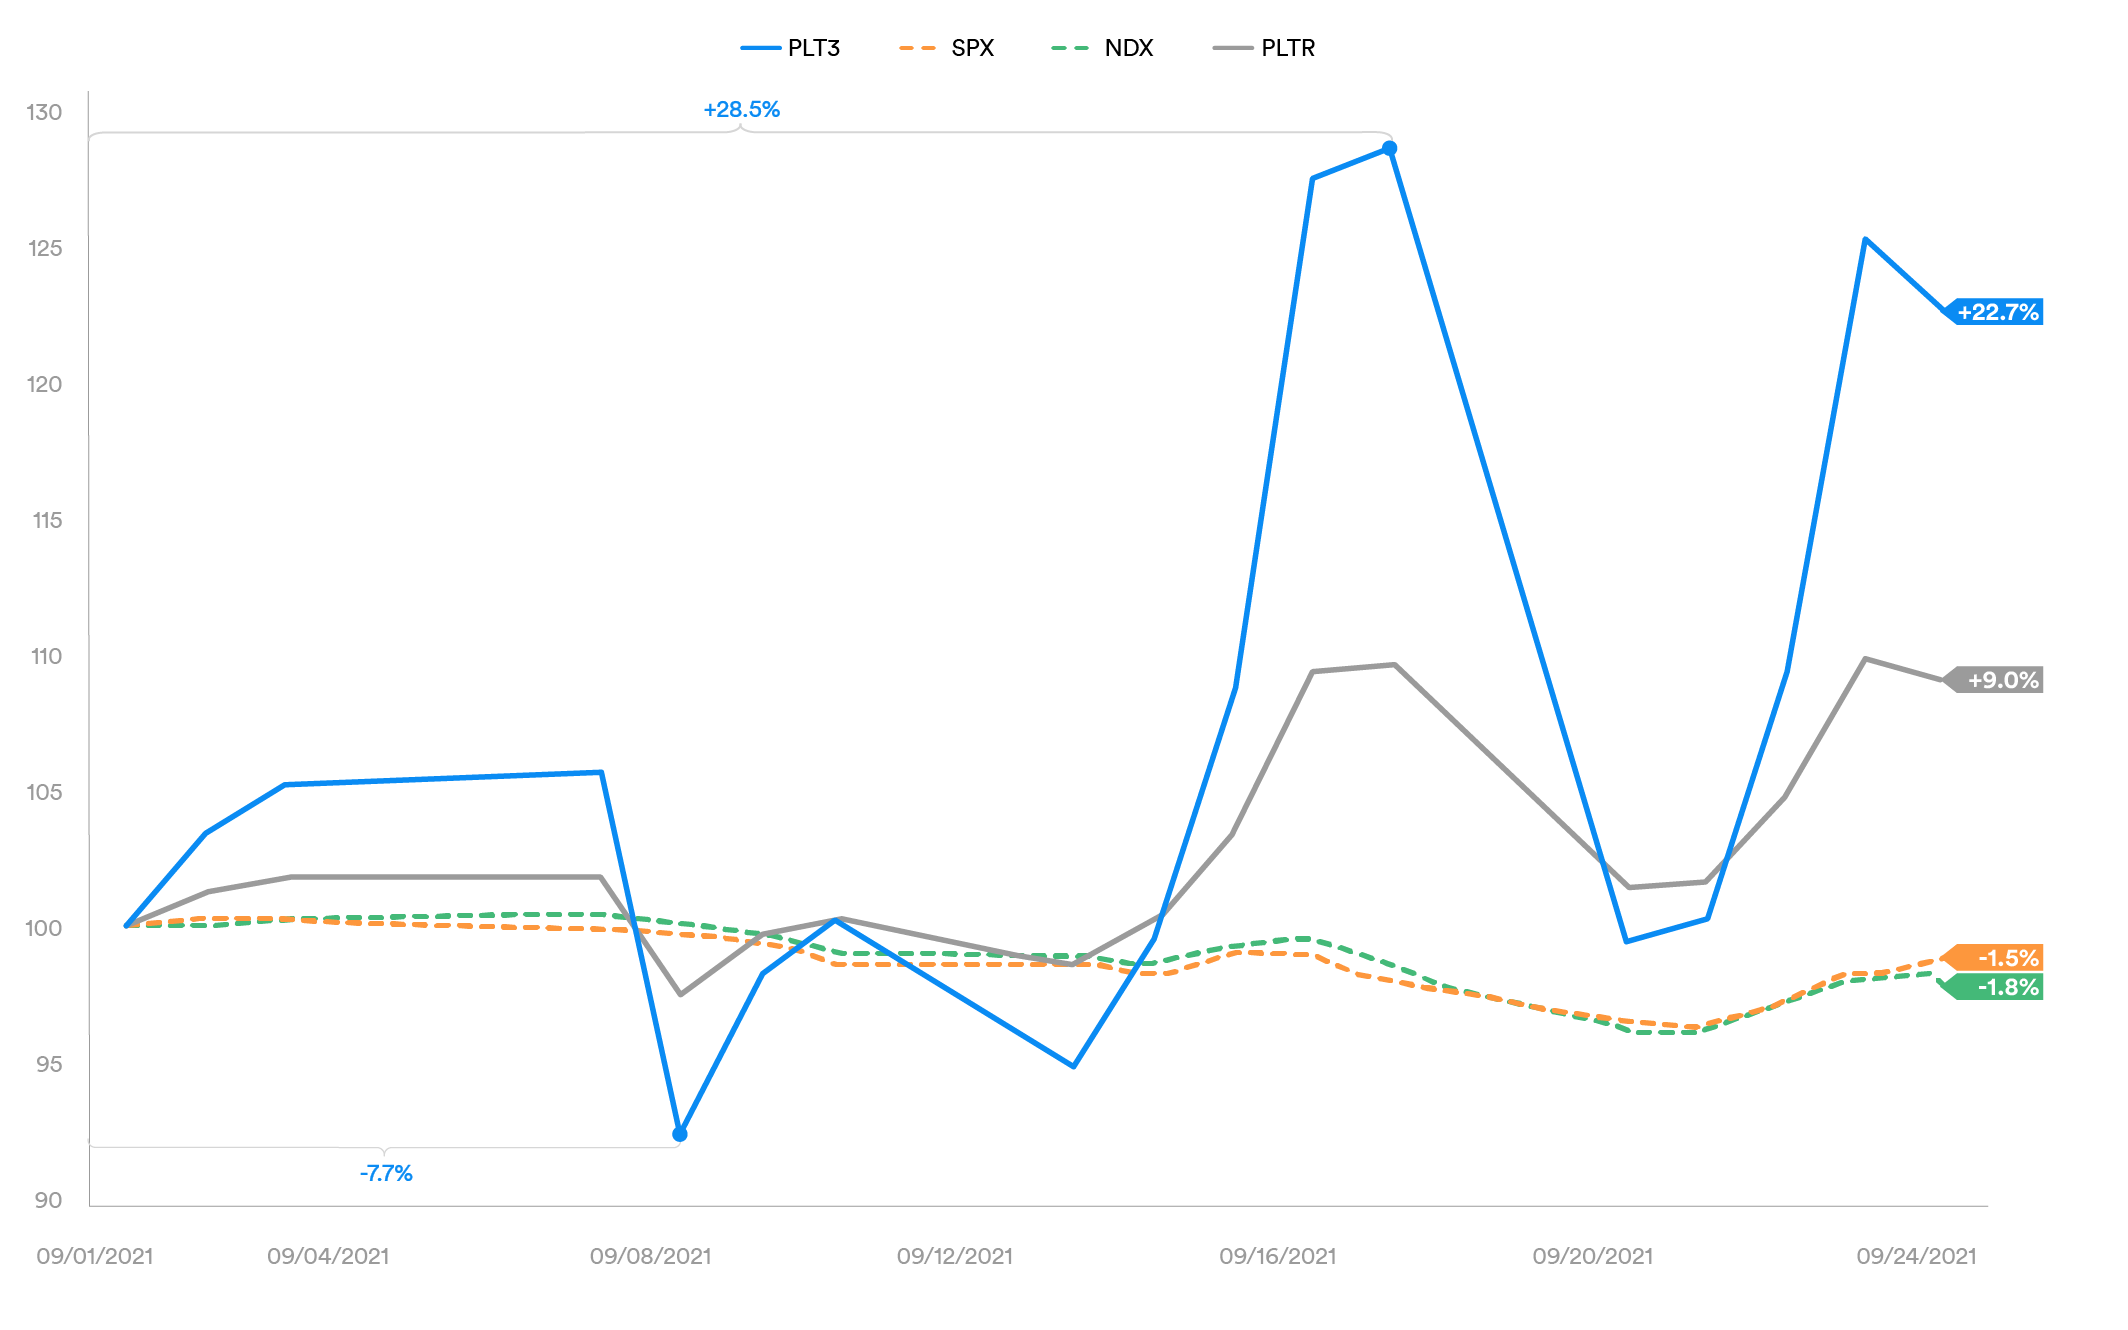The image size is (2128, 1330).
Task: Click the blue PLT3 legend line swatch
Action: point(760,48)
